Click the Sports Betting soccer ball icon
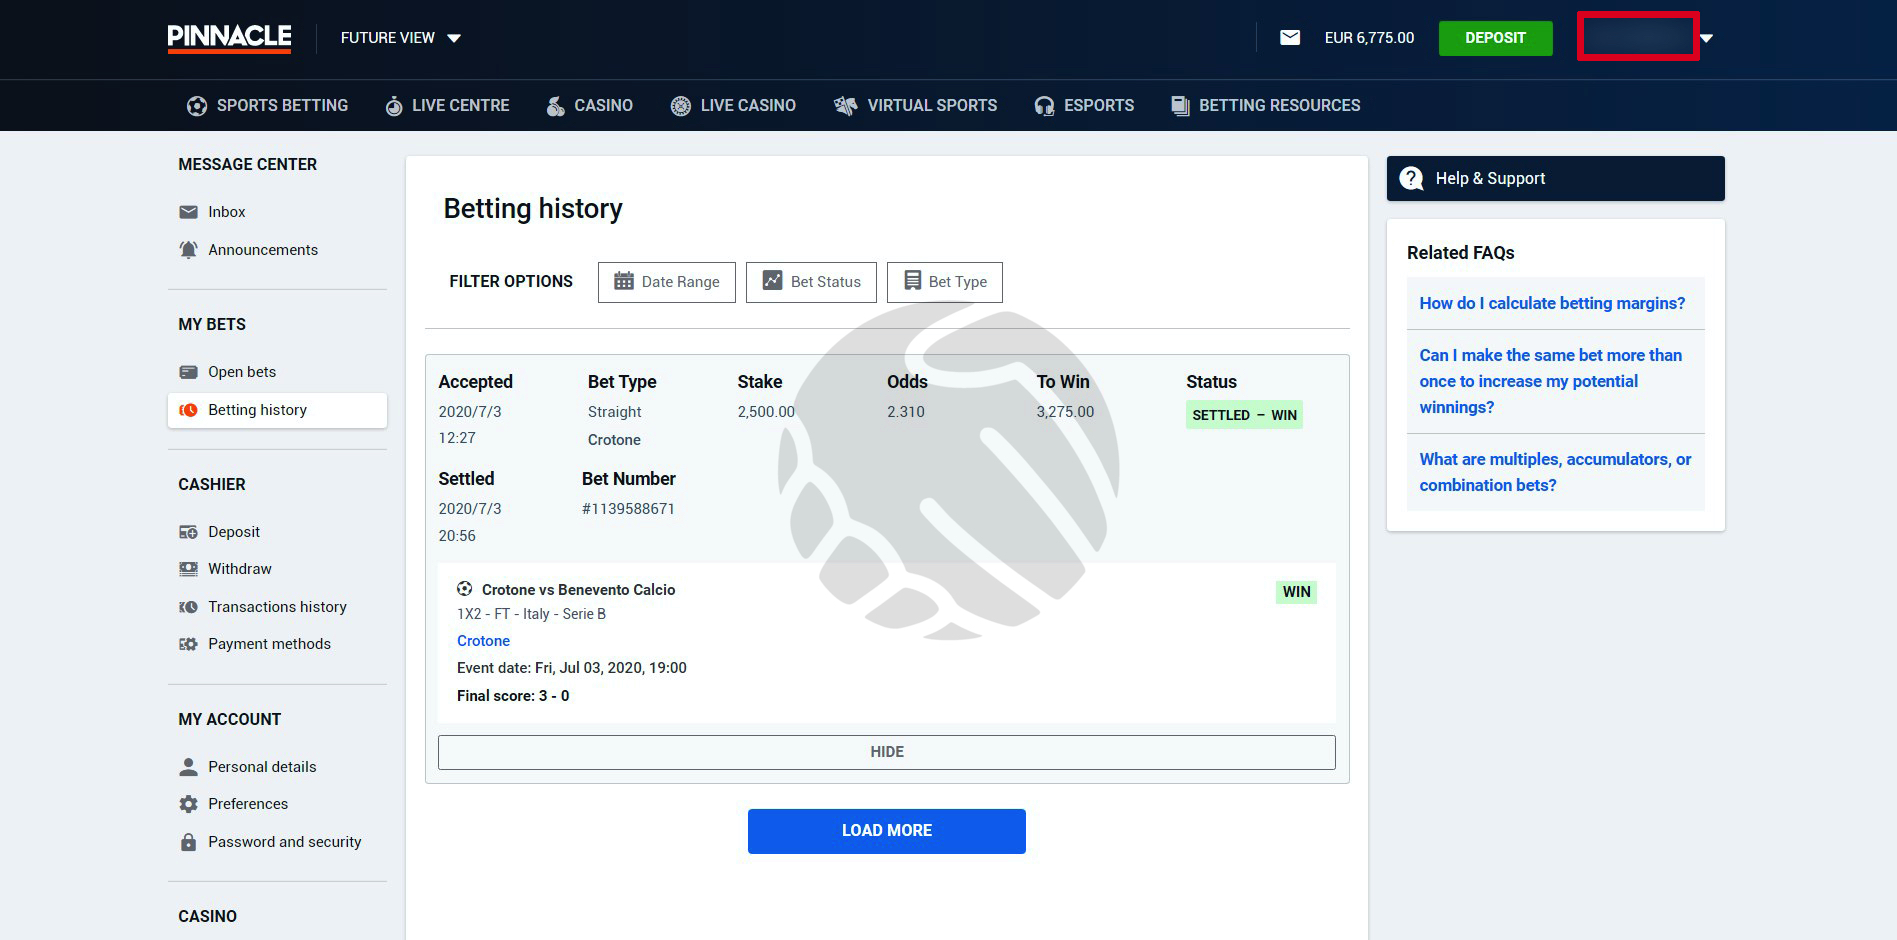The image size is (1897, 940). [197, 106]
